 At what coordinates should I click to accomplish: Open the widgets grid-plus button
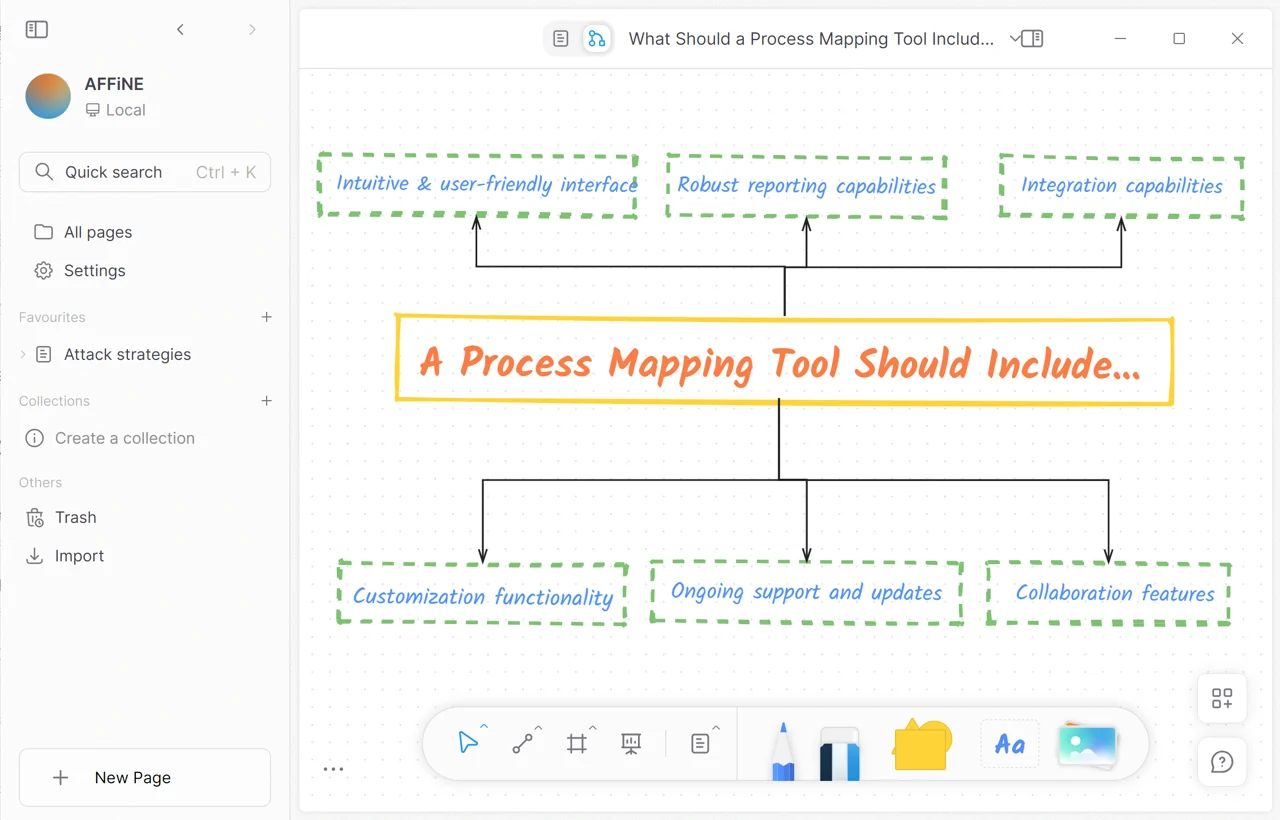(x=1222, y=698)
